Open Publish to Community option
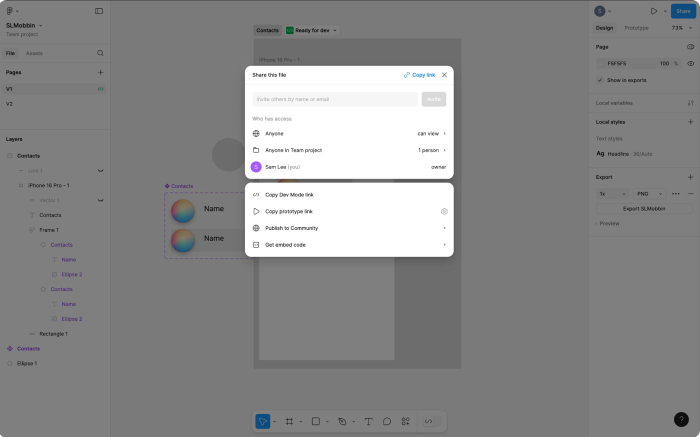Screen dimensions: 700x437 coord(349,228)
